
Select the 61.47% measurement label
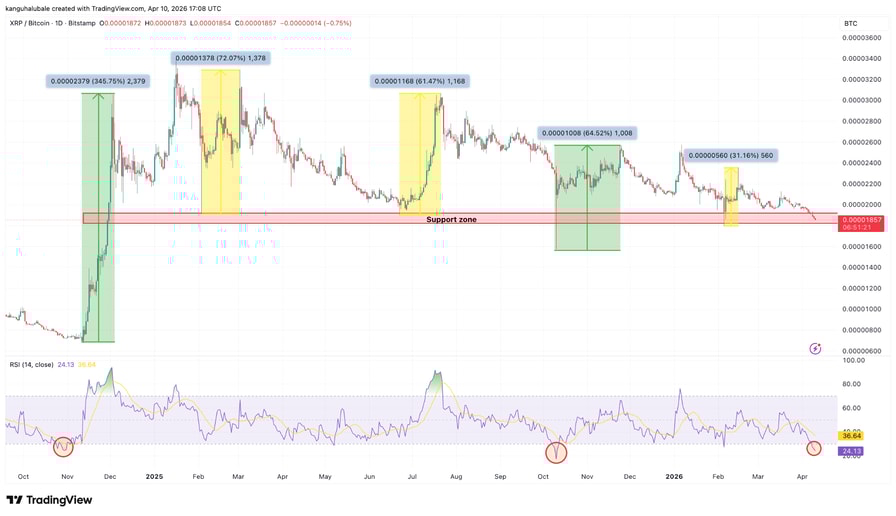[x=420, y=81]
